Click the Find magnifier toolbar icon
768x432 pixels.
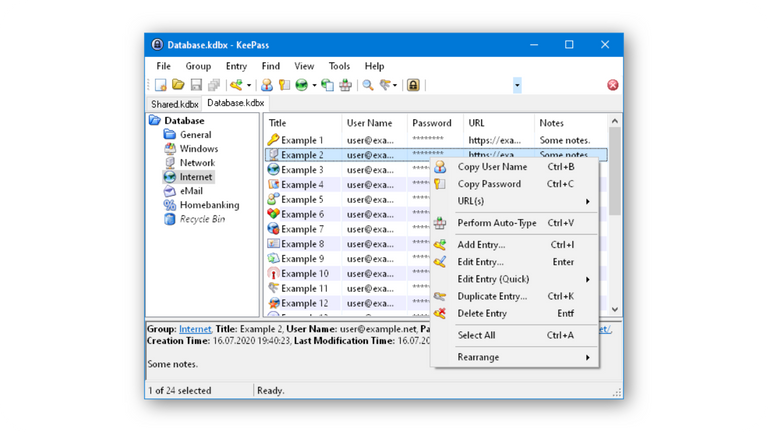368,85
